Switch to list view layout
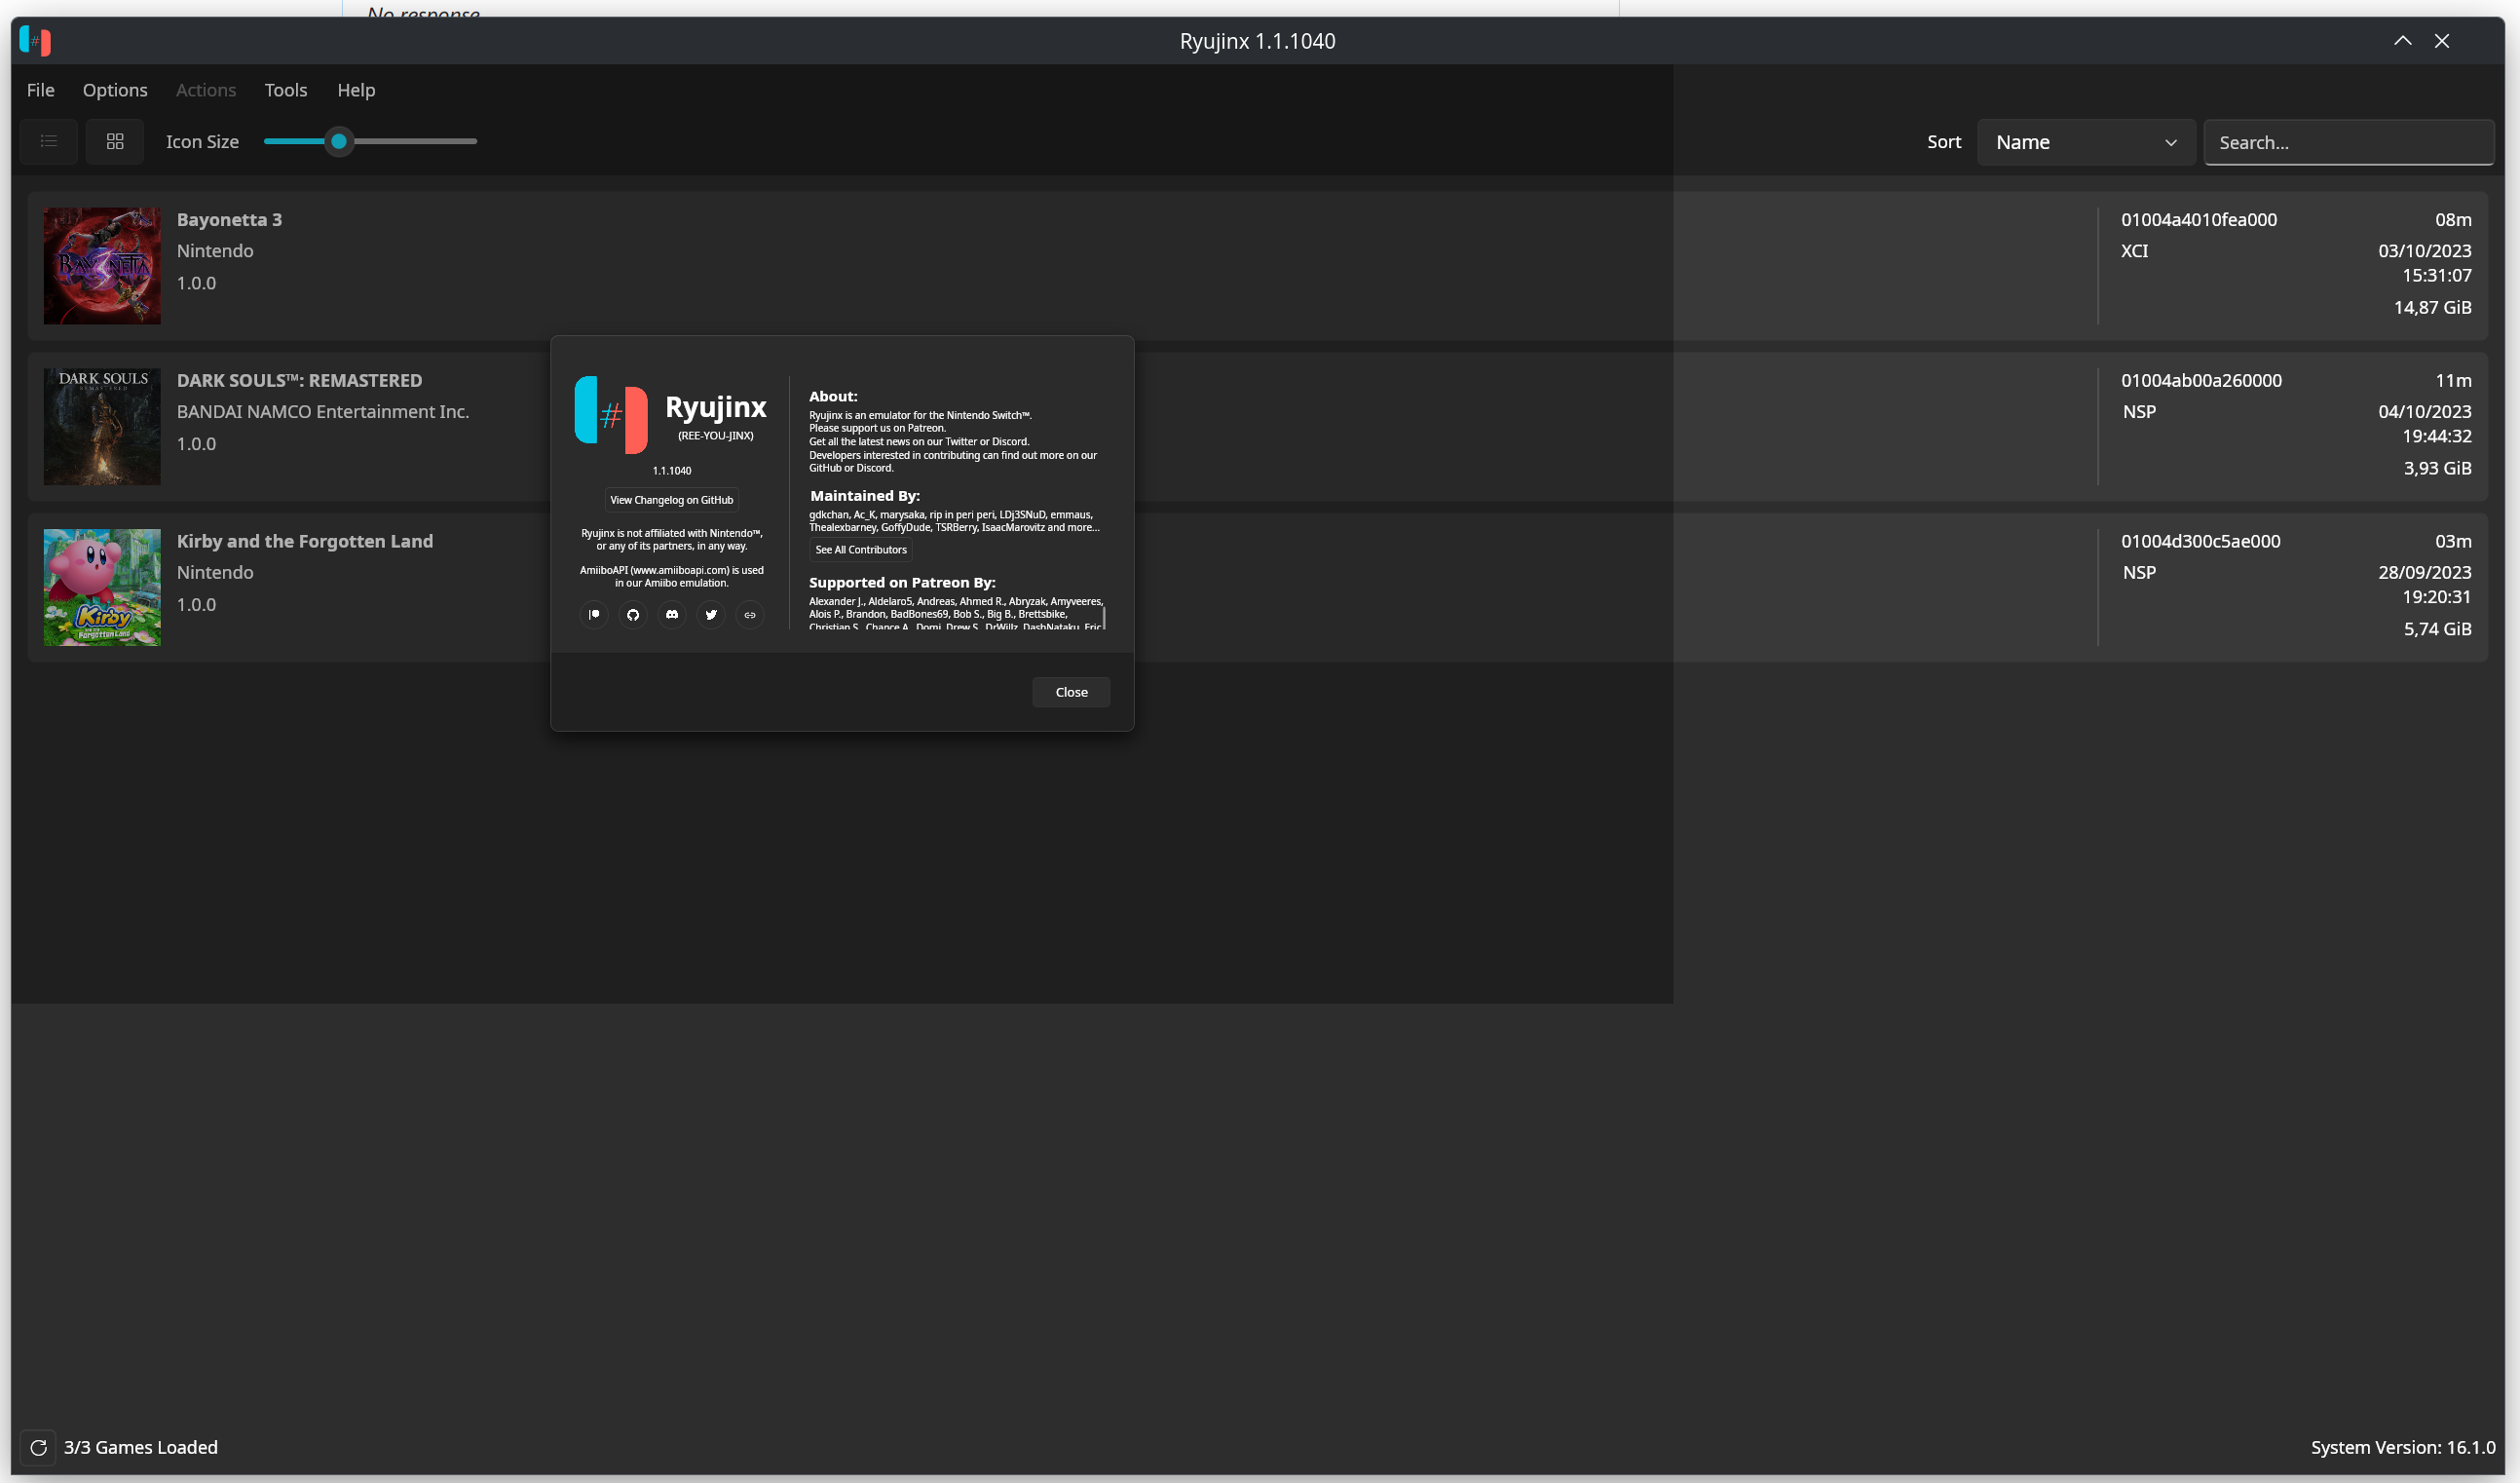Viewport: 2520px width, 1483px height. tap(49, 141)
